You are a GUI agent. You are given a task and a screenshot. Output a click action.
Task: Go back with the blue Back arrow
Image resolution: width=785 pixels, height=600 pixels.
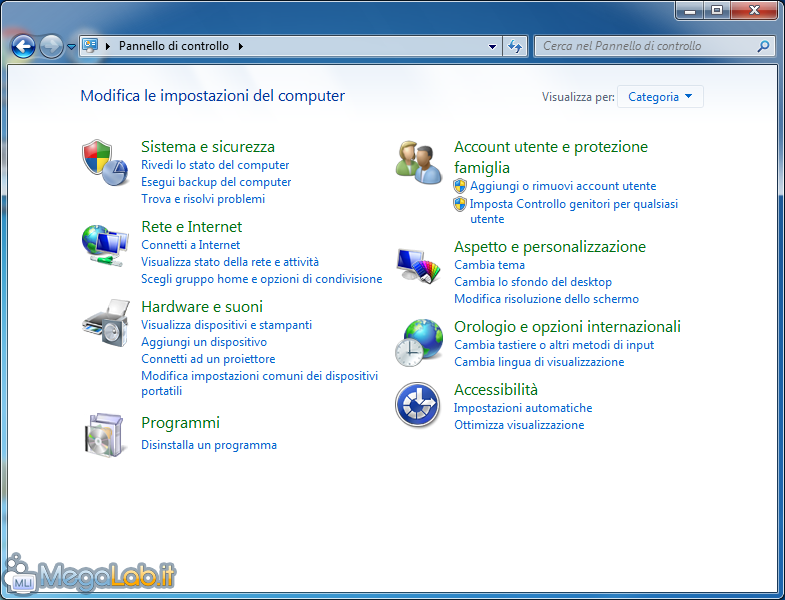click(23, 47)
